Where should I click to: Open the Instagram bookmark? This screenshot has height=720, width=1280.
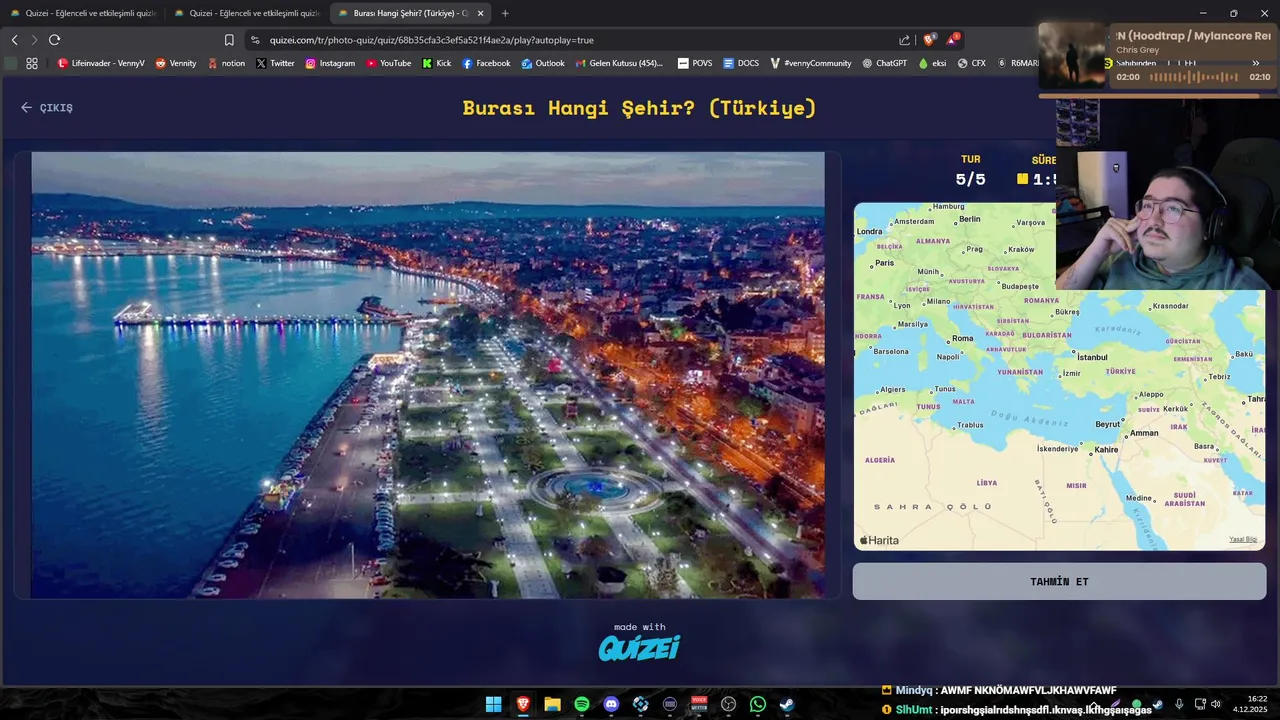coord(330,63)
